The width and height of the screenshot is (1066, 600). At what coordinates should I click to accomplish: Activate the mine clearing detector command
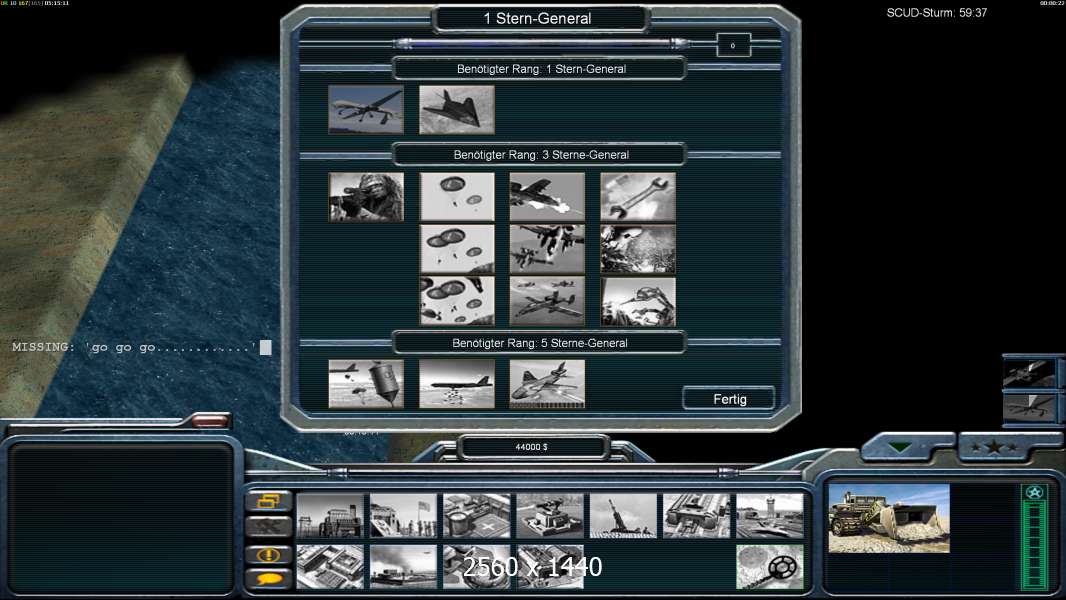[770, 567]
